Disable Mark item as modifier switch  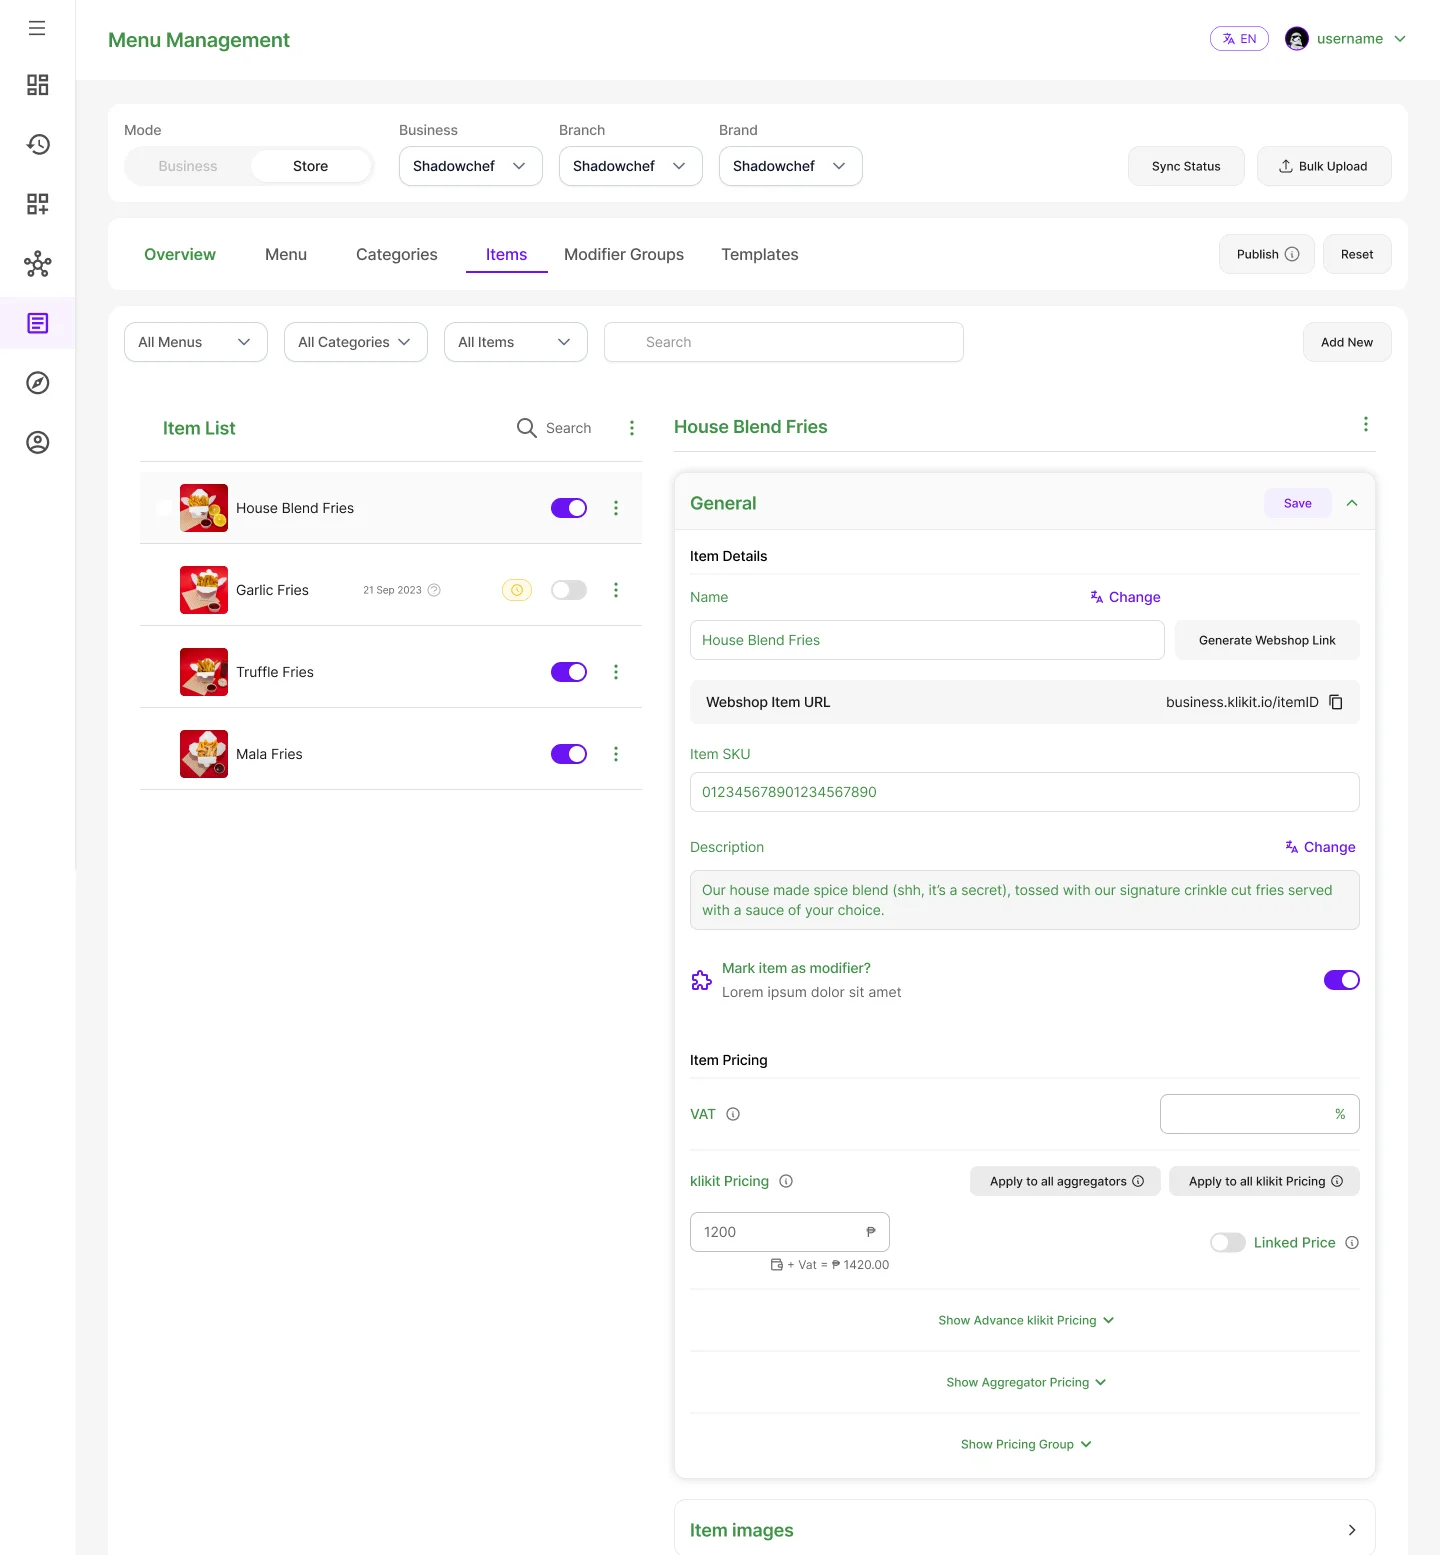click(1342, 980)
